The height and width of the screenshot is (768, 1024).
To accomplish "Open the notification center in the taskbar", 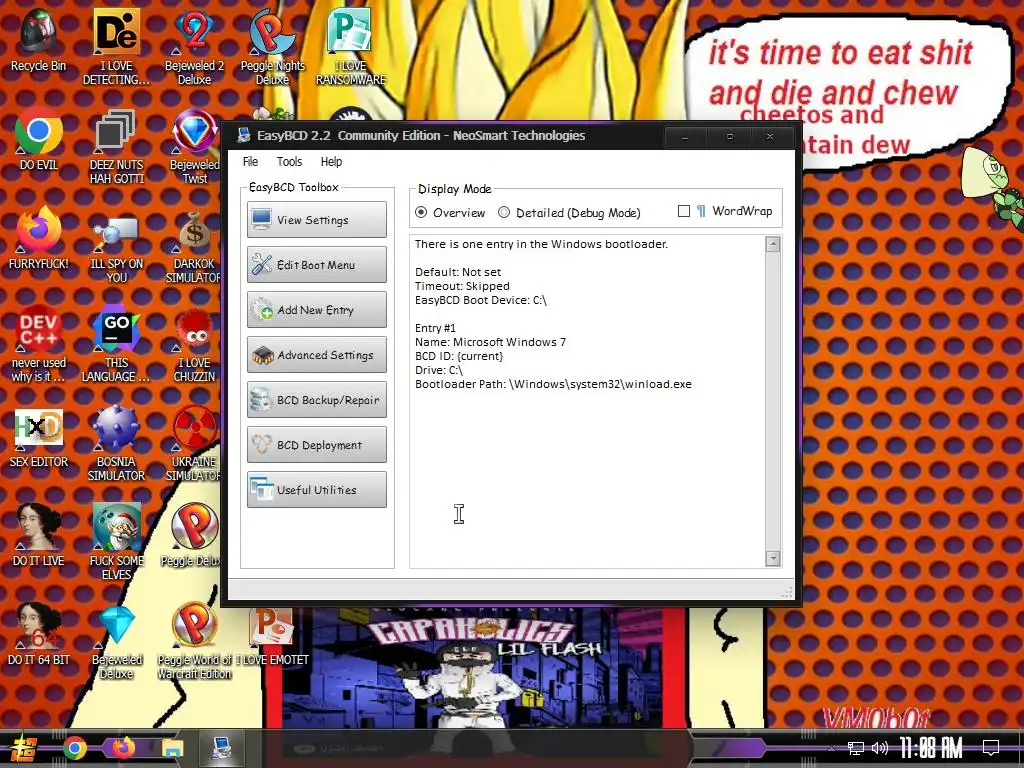I will [x=991, y=748].
